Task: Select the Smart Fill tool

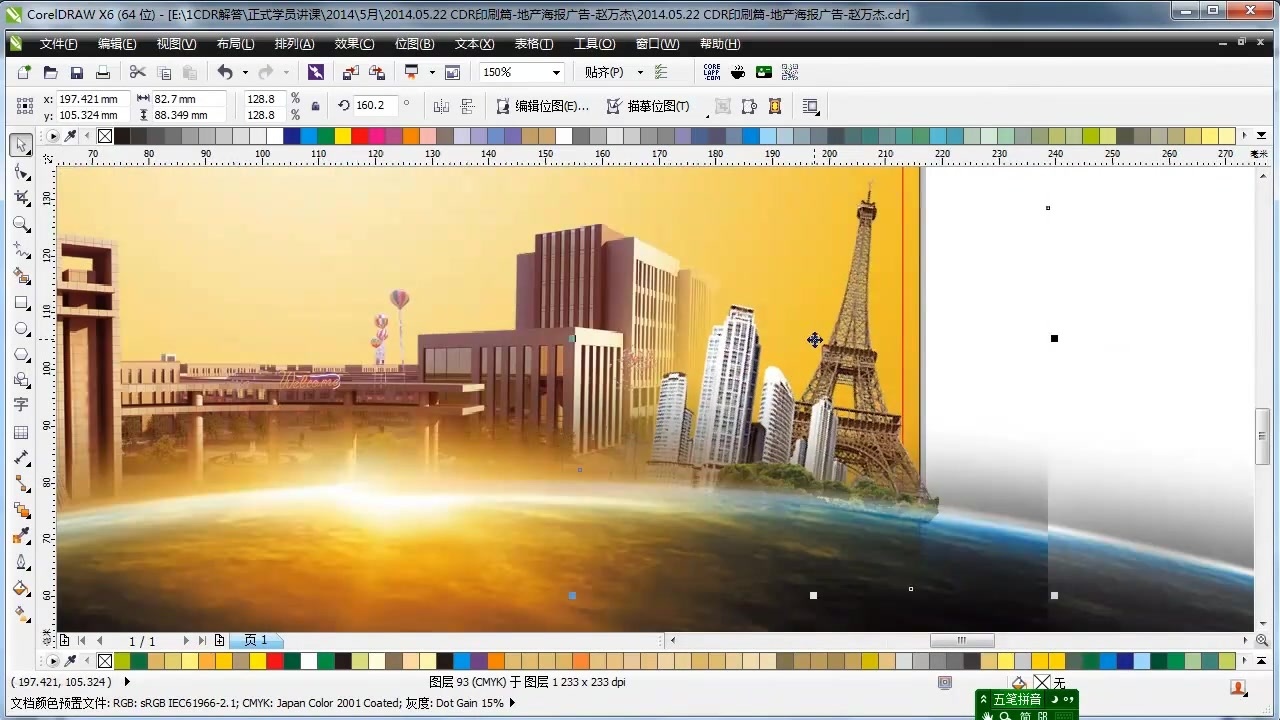Action: coord(21,276)
